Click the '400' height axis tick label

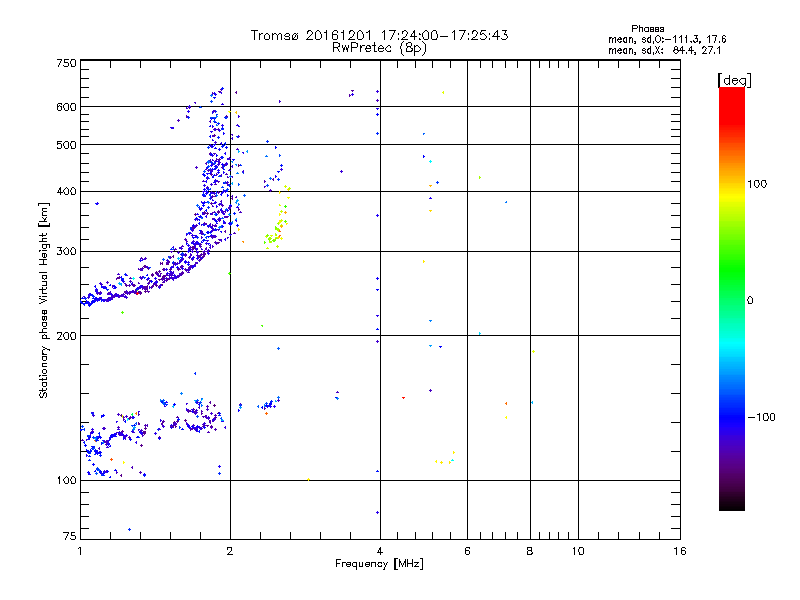coord(66,191)
